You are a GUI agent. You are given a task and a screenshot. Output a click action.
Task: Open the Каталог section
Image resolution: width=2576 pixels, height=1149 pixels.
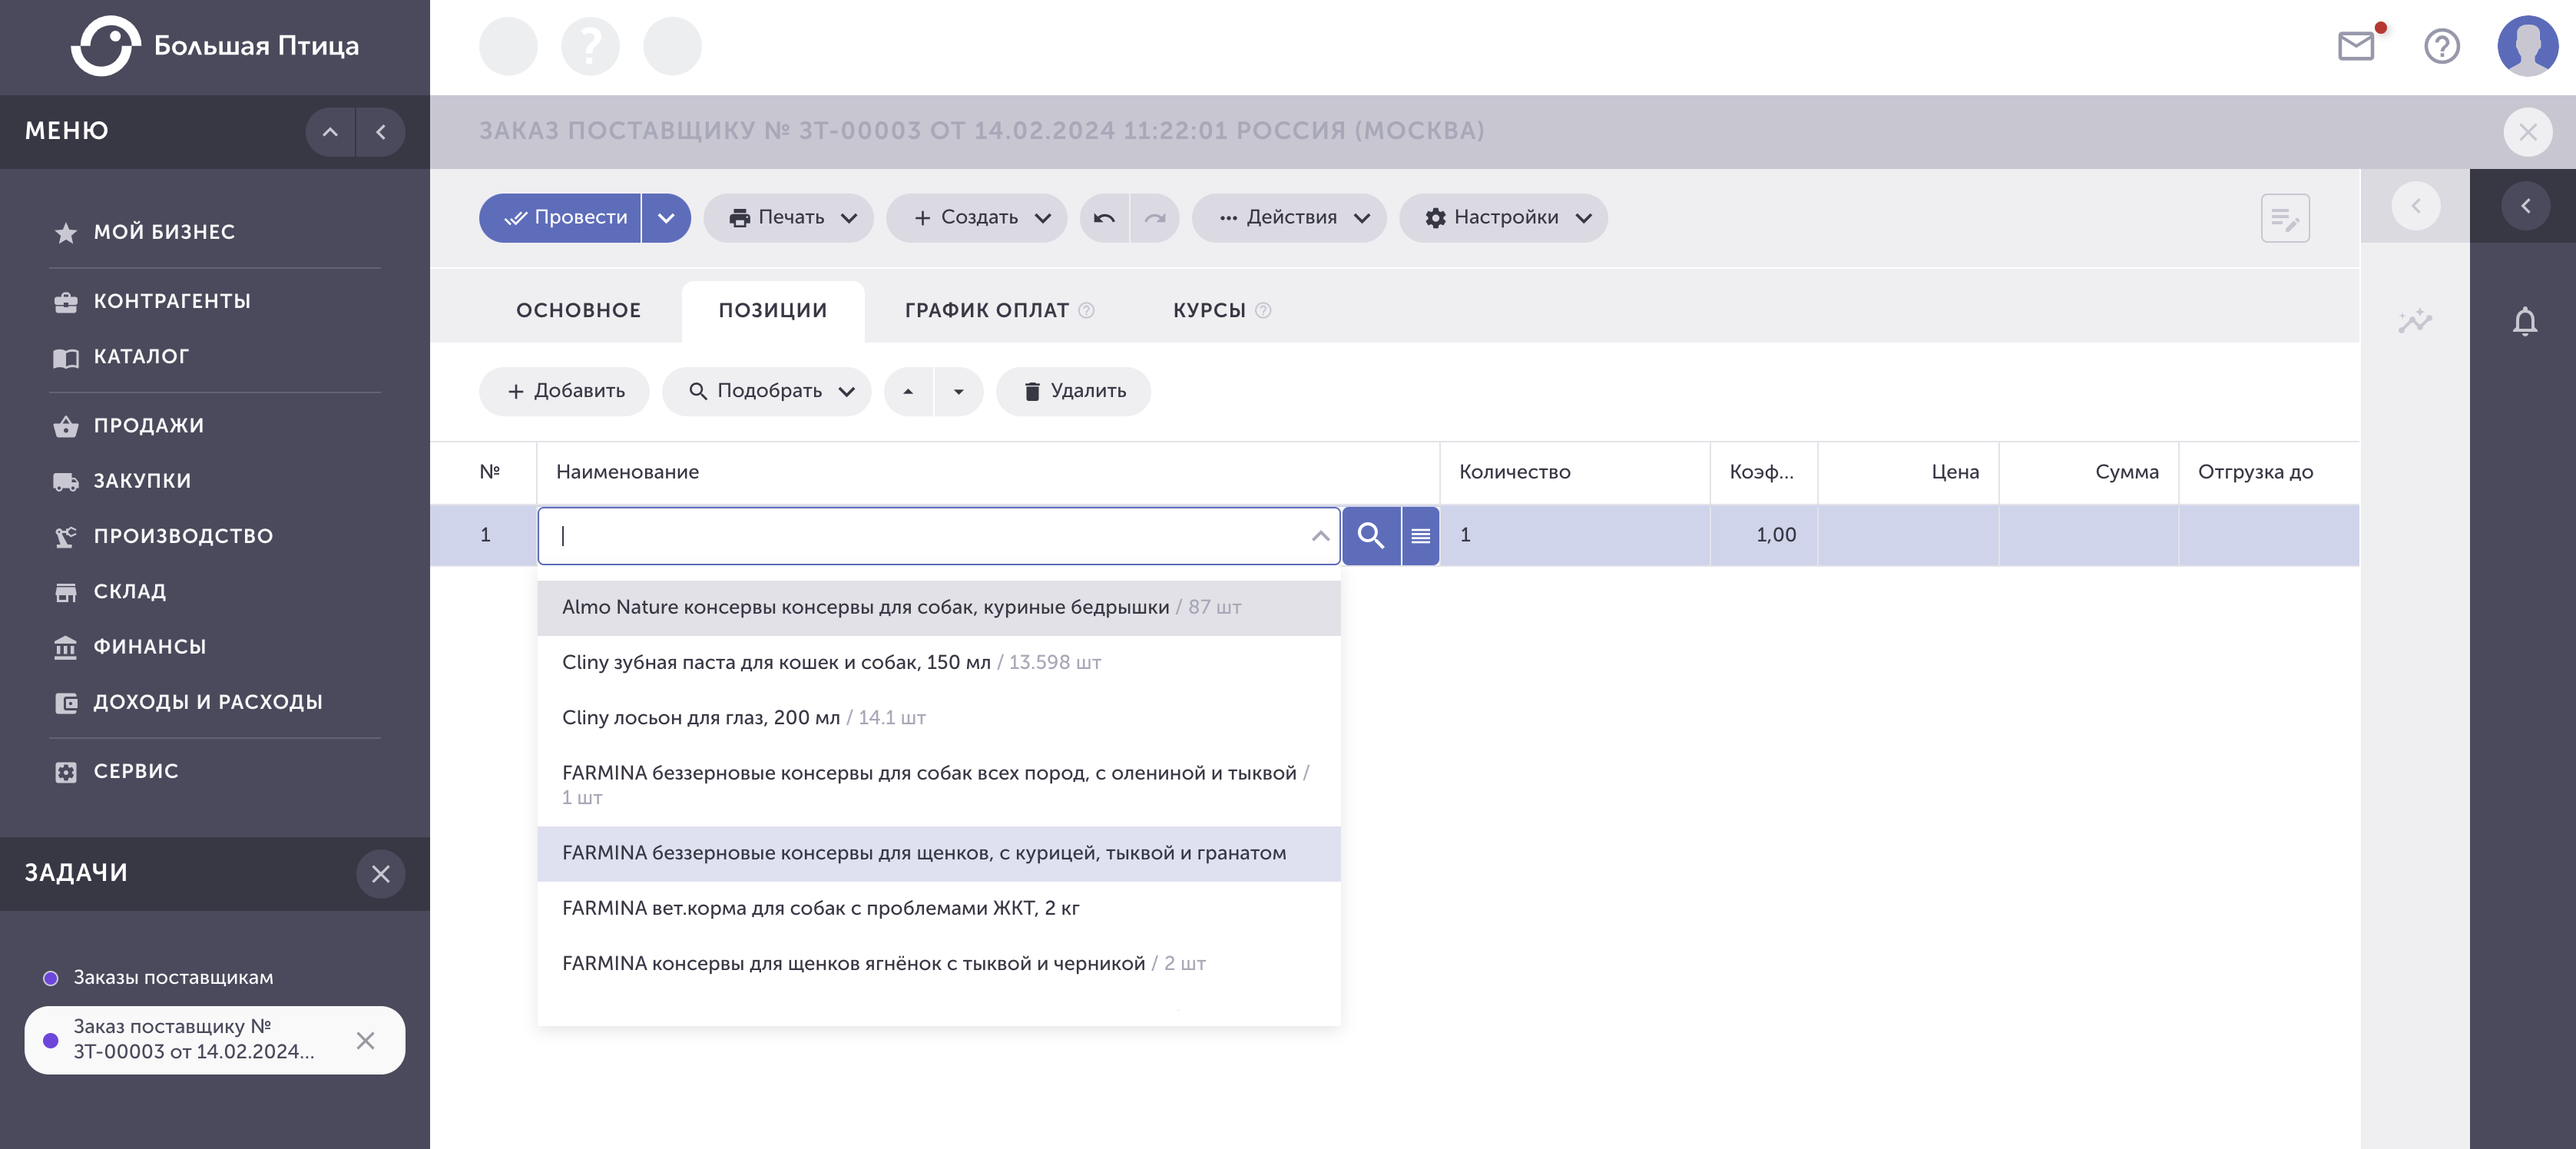[121, 357]
